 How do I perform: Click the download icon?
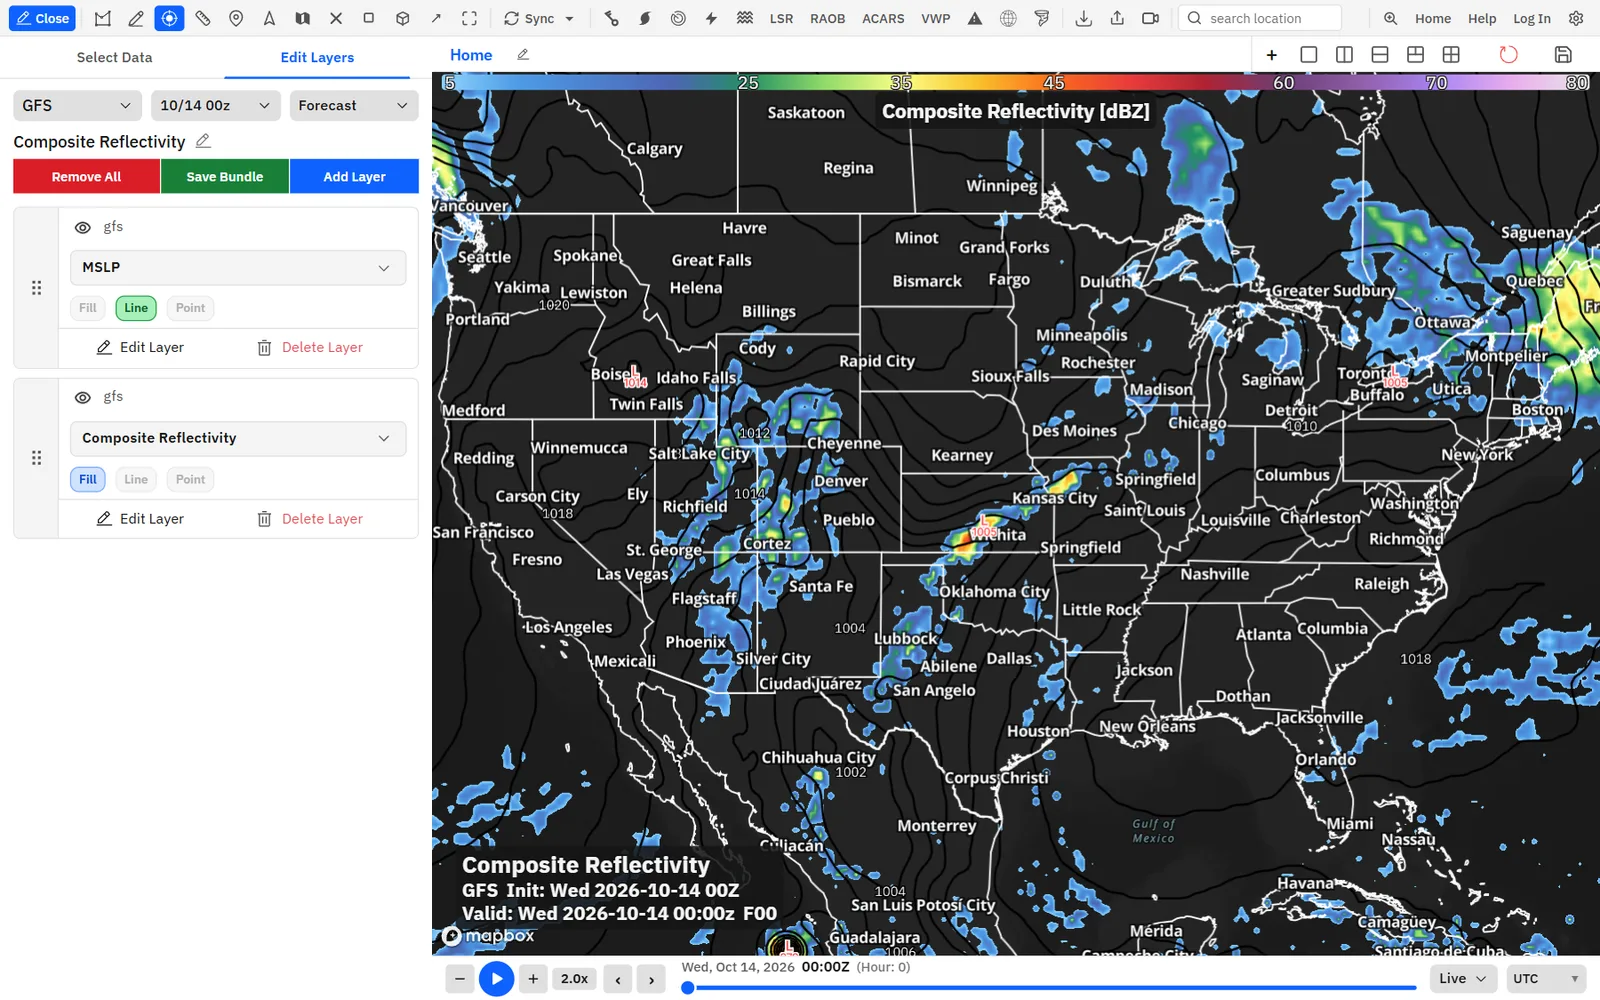(x=1083, y=18)
